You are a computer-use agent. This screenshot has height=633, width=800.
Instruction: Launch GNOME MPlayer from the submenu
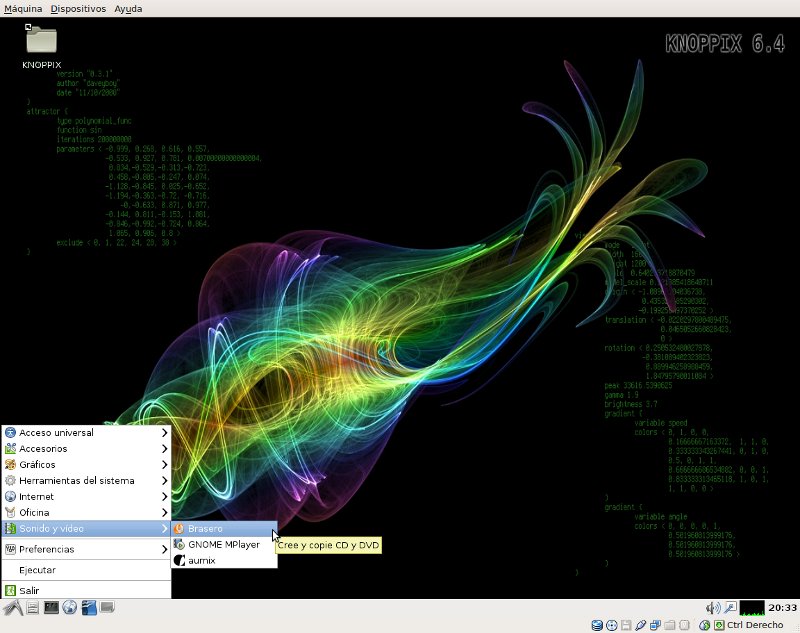tap(224, 544)
